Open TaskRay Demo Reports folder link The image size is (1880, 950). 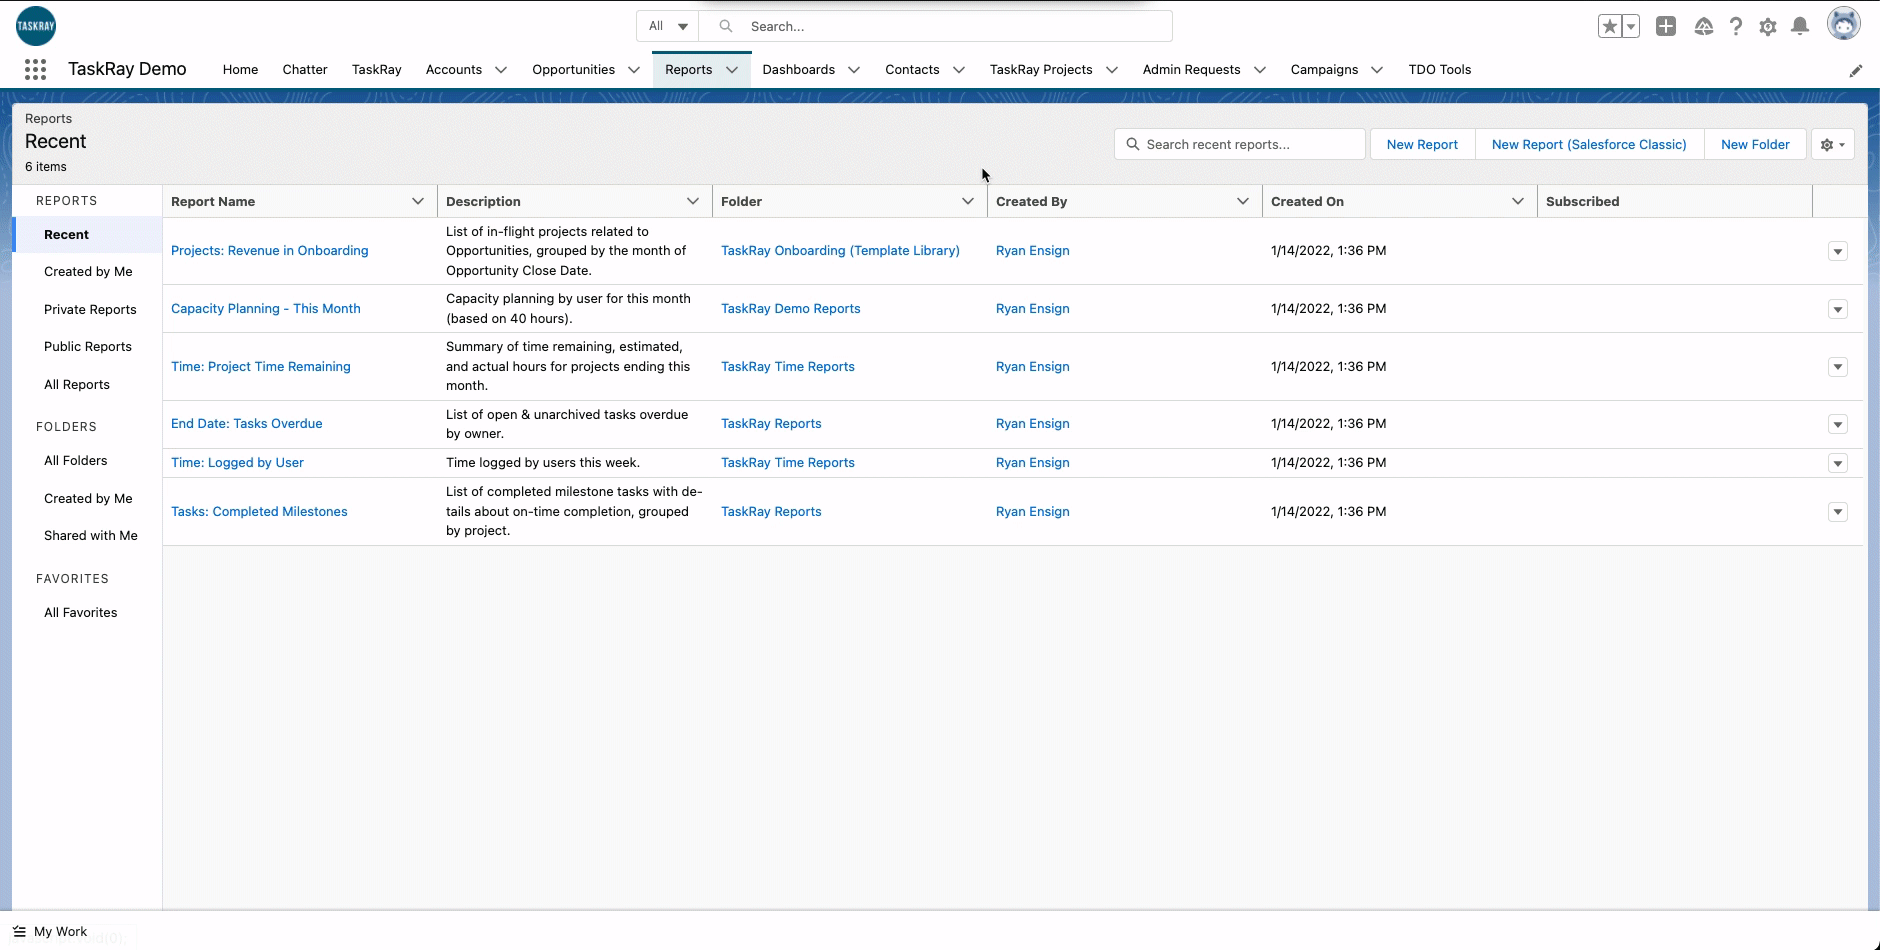tap(791, 308)
